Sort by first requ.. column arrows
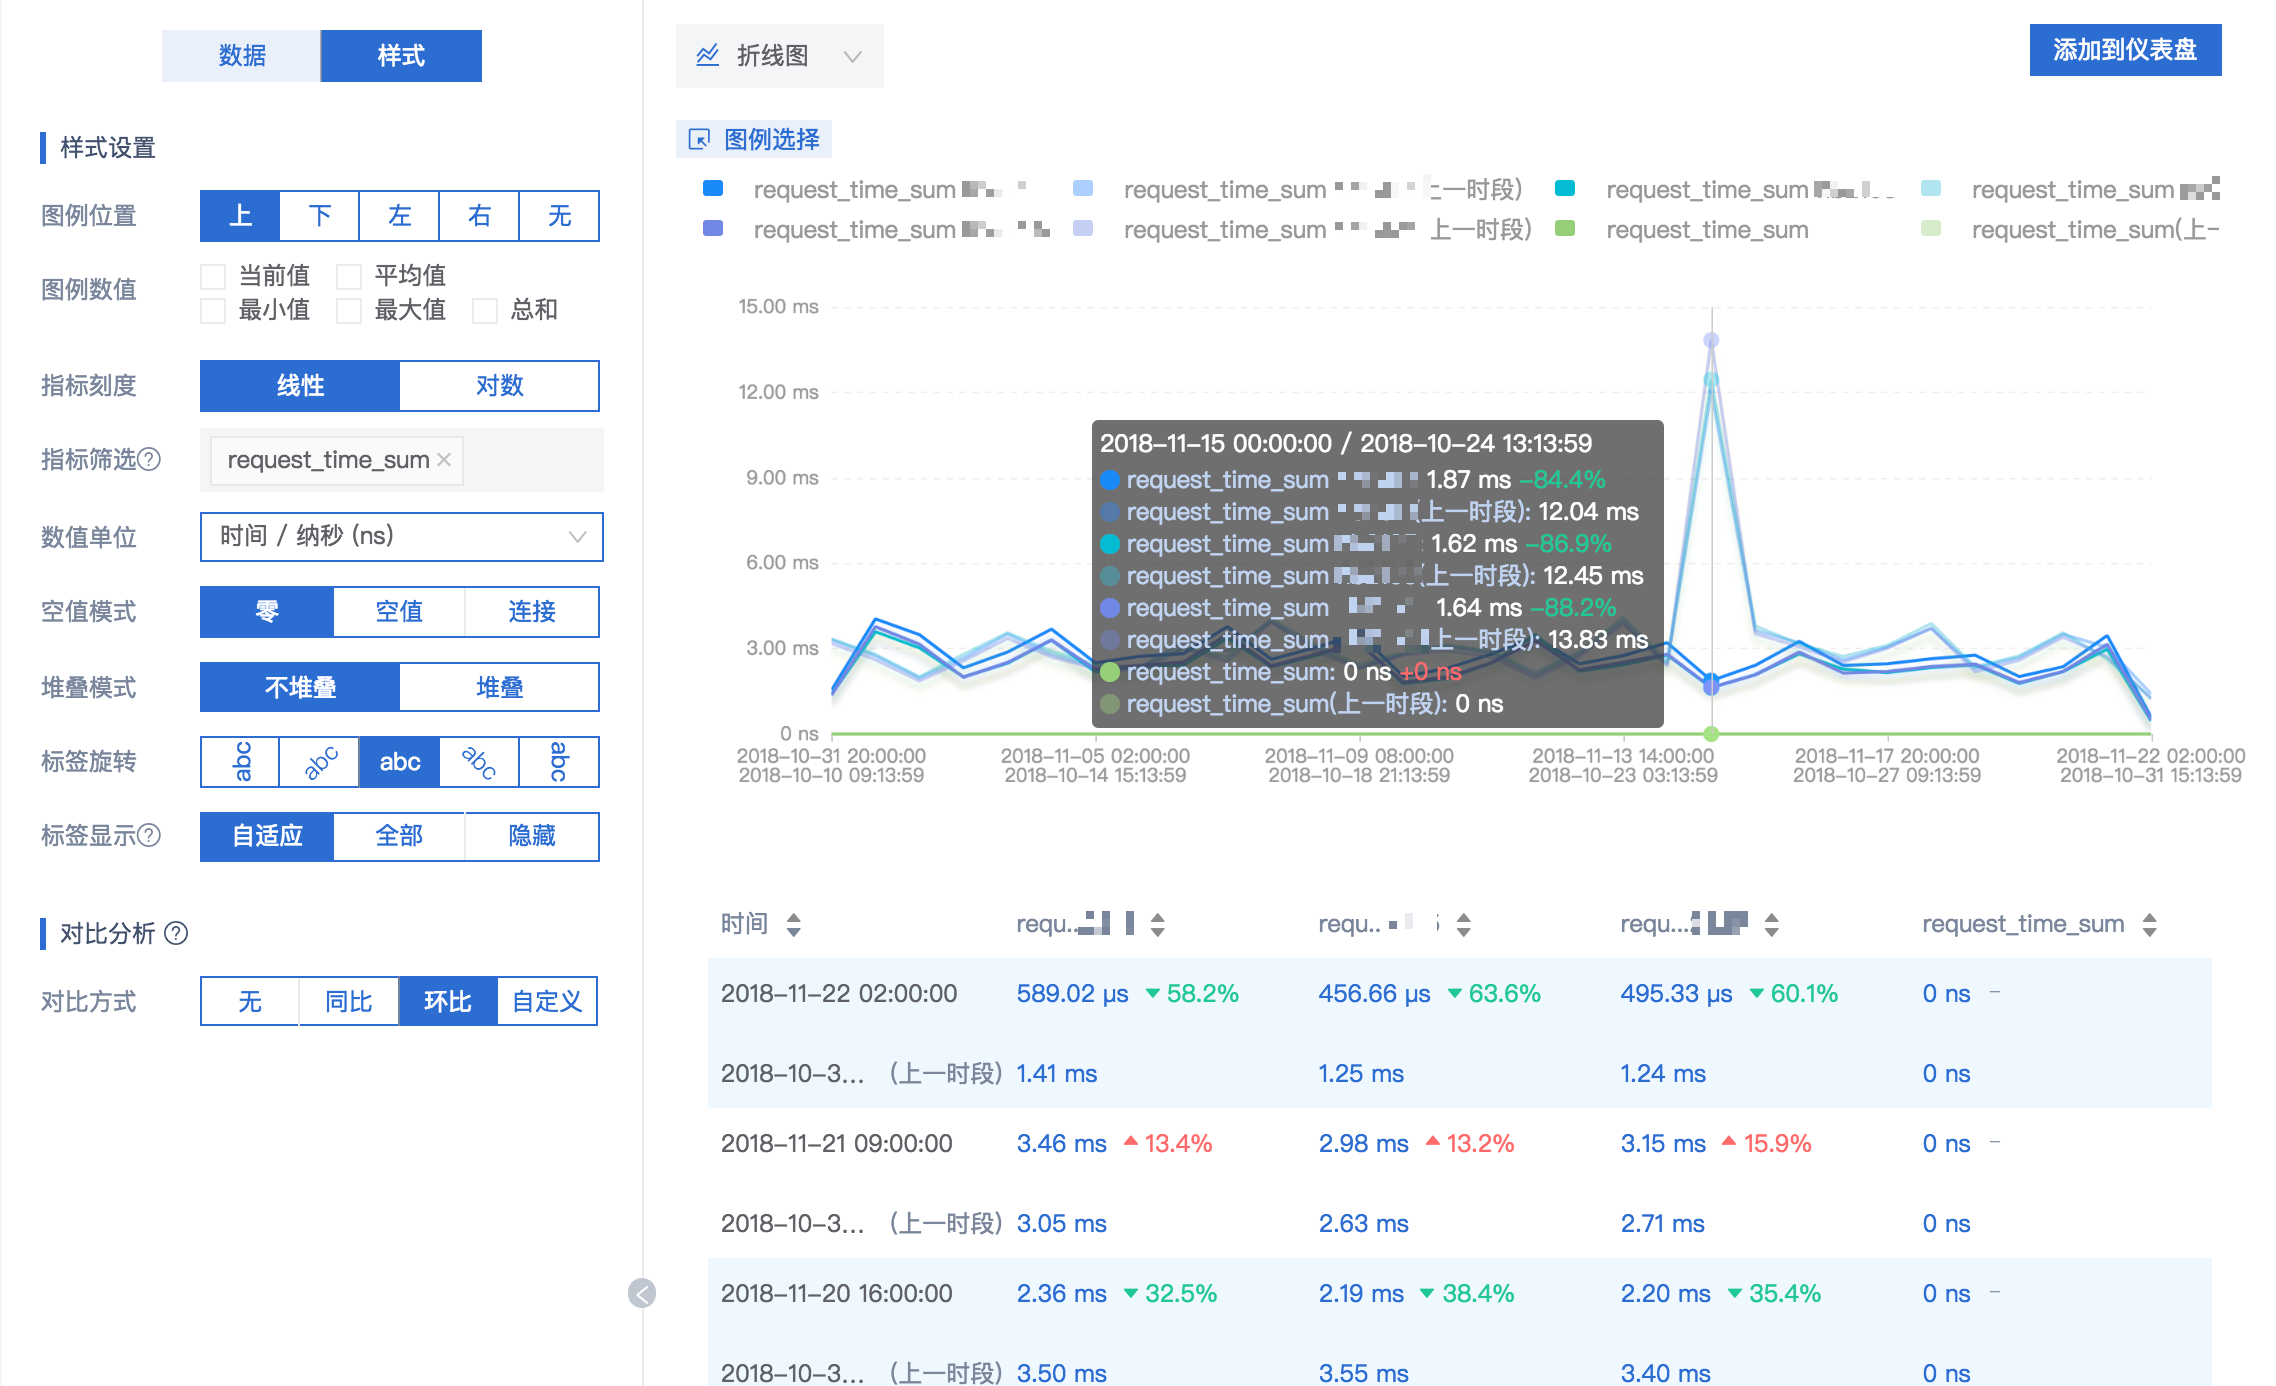This screenshot has height=1386, width=2276. (x=1158, y=924)
